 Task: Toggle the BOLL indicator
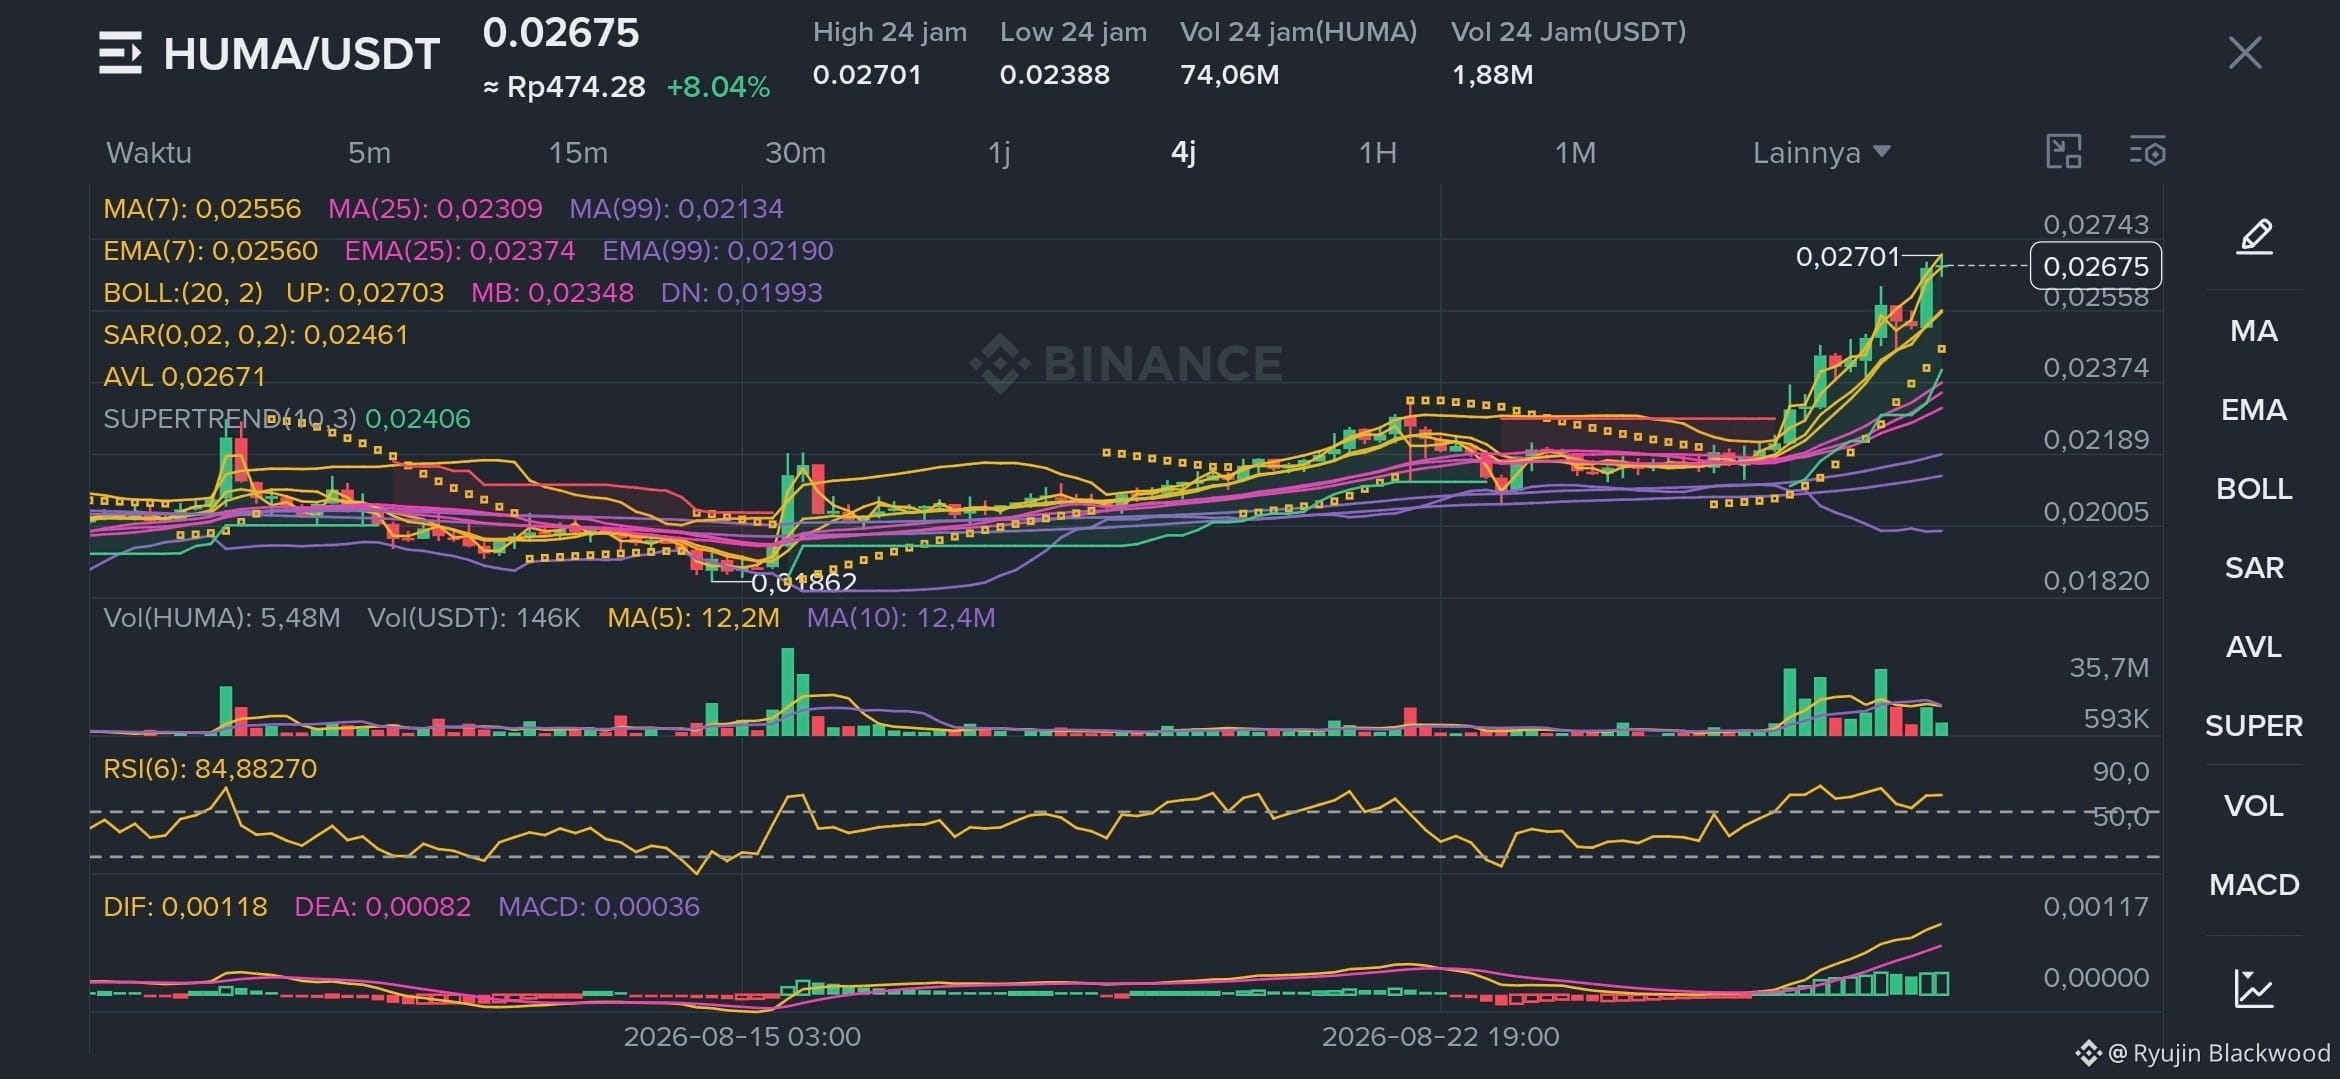point(2254,489)
